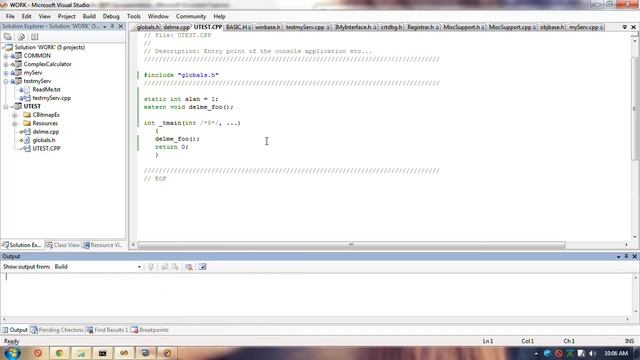Viewport: 640px width, 360px height.
Task: Collapse the testmyServ project node
Action: [6, 81]
